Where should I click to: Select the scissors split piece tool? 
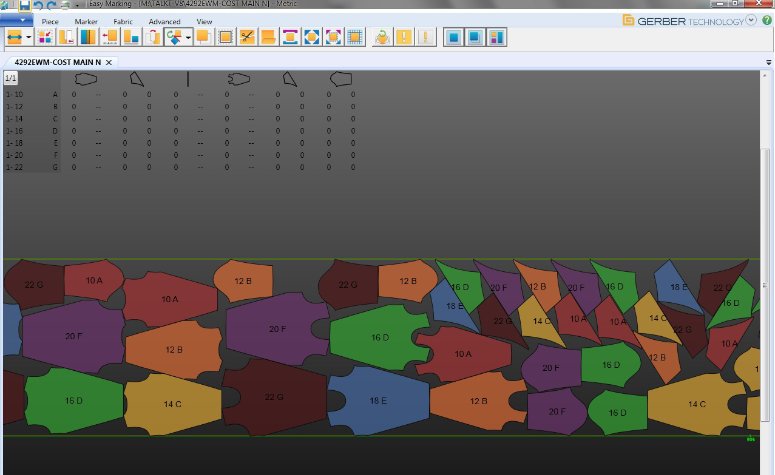coord(247,37)
